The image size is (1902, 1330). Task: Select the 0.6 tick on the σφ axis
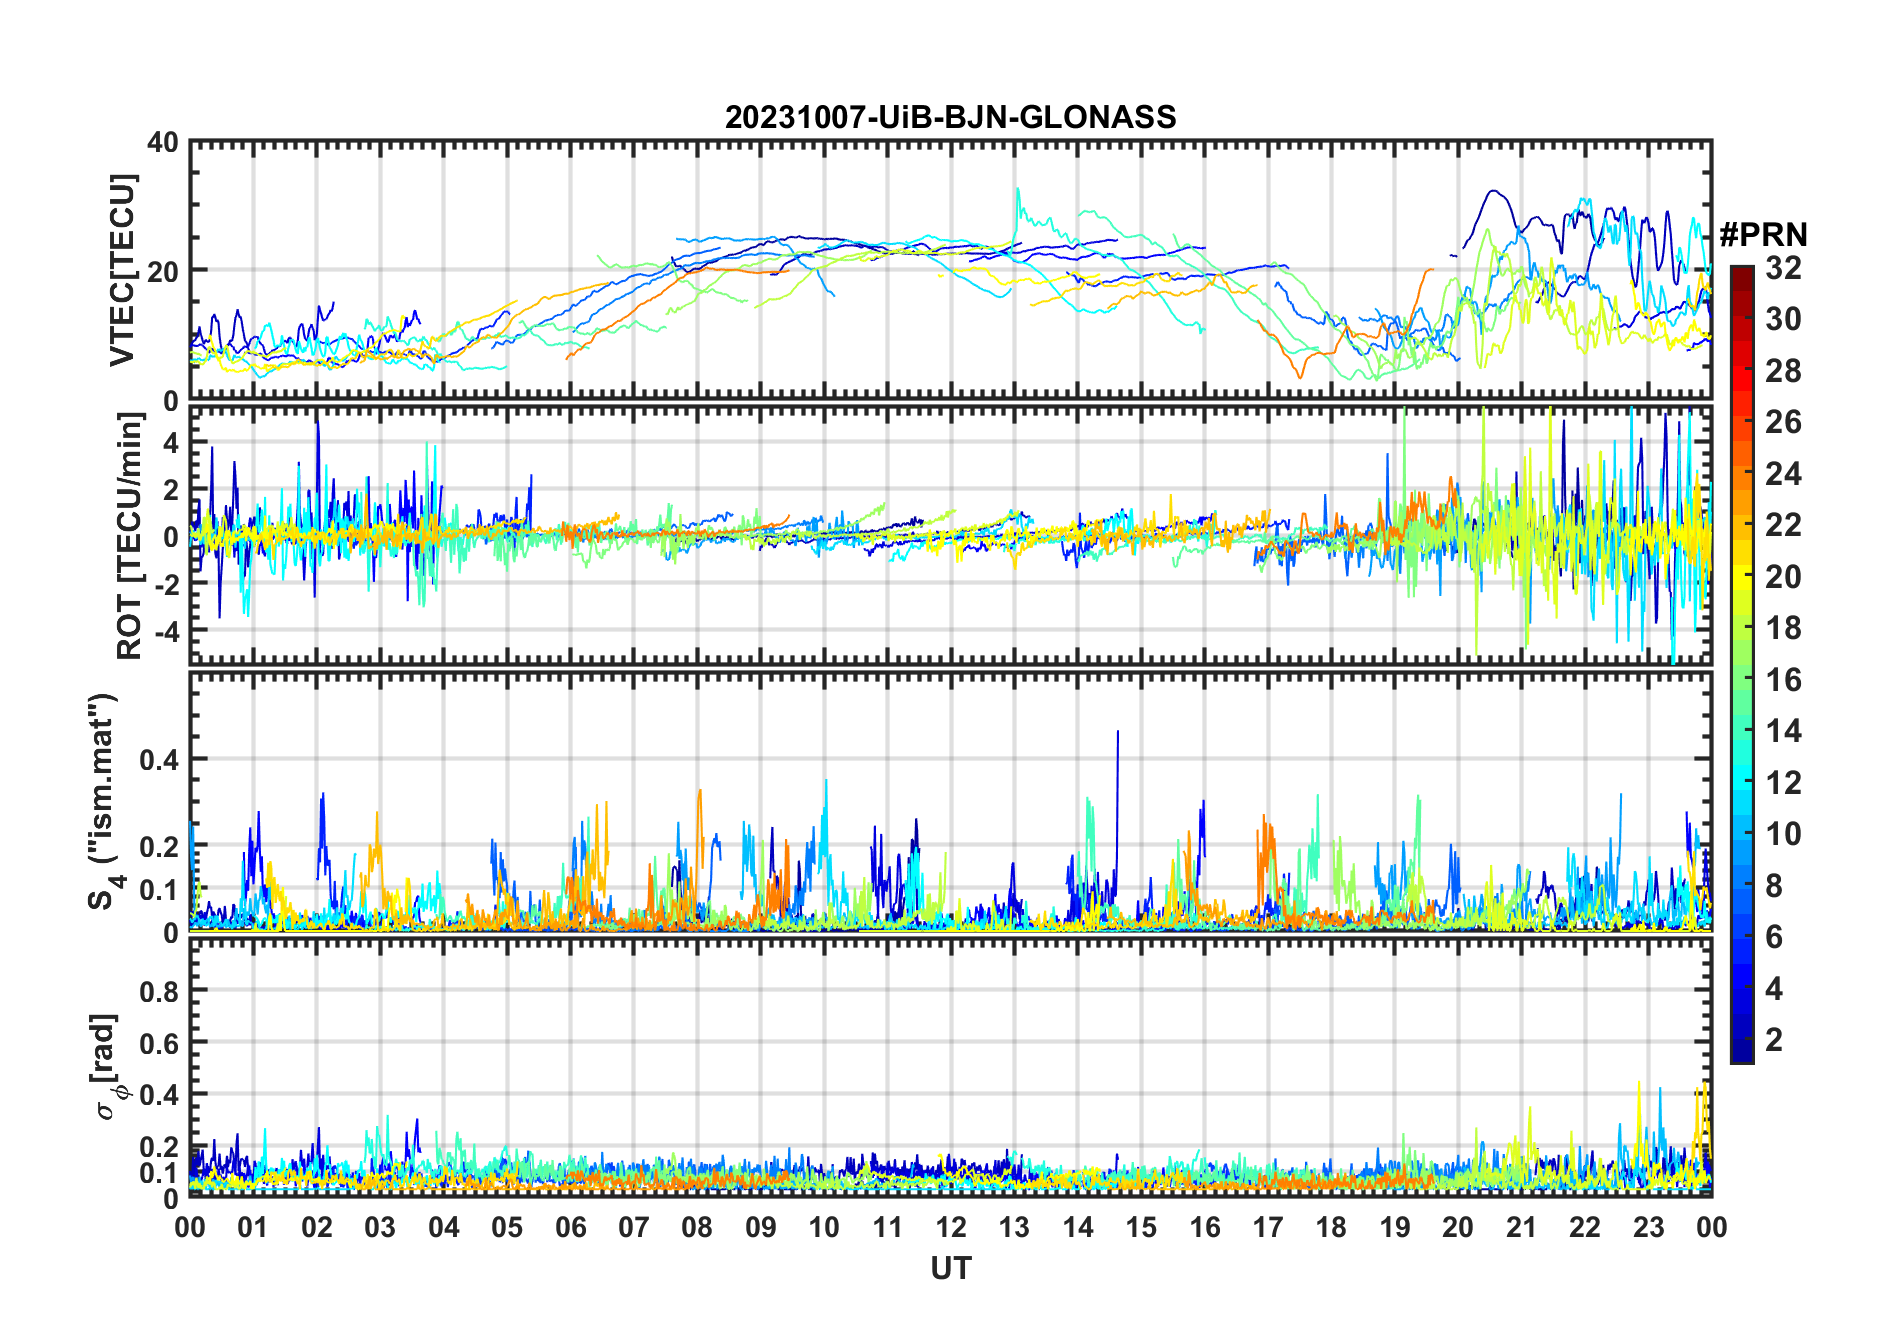160,1043
